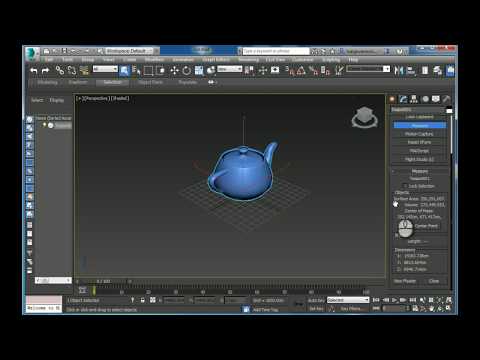Switch to the Selection ribbon tab
Viewport: 480px width, 360px height.
113,82
